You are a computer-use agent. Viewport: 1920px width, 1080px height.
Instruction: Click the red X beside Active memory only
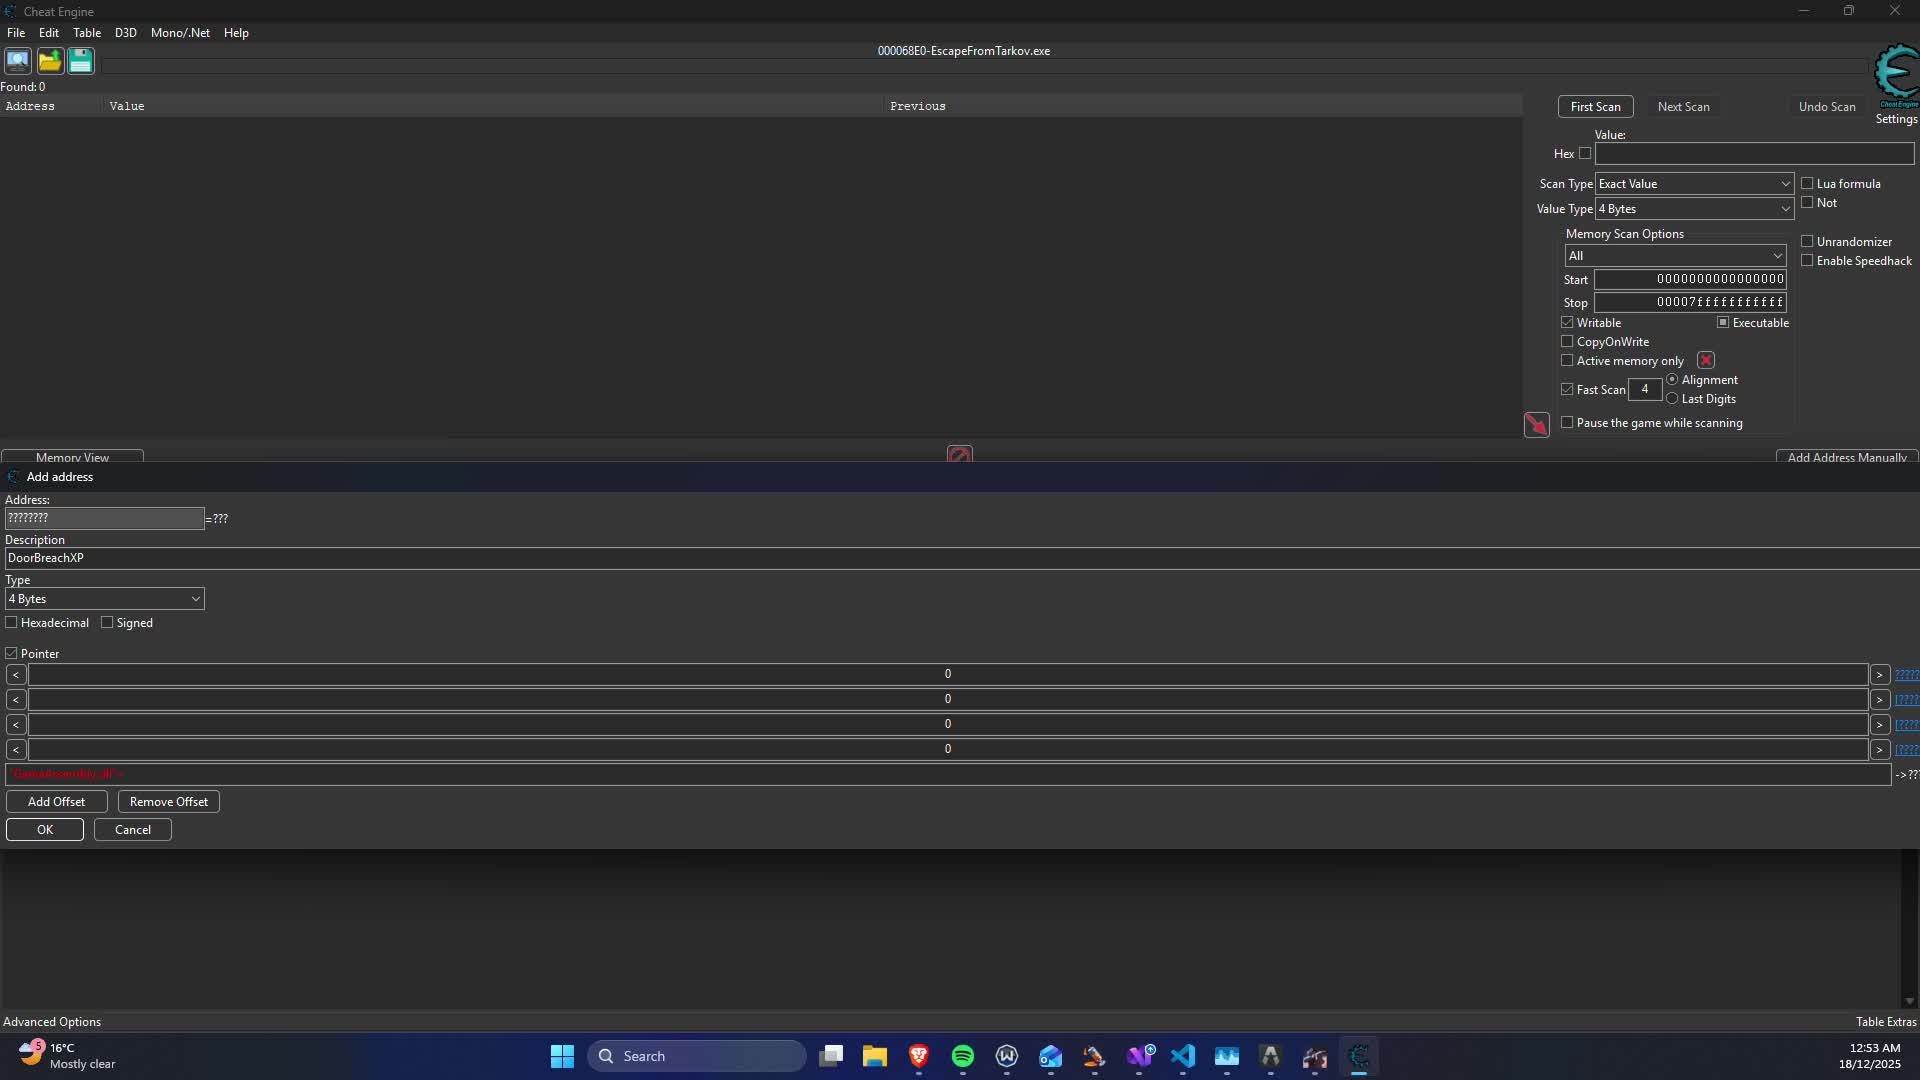coord(1706,360)
